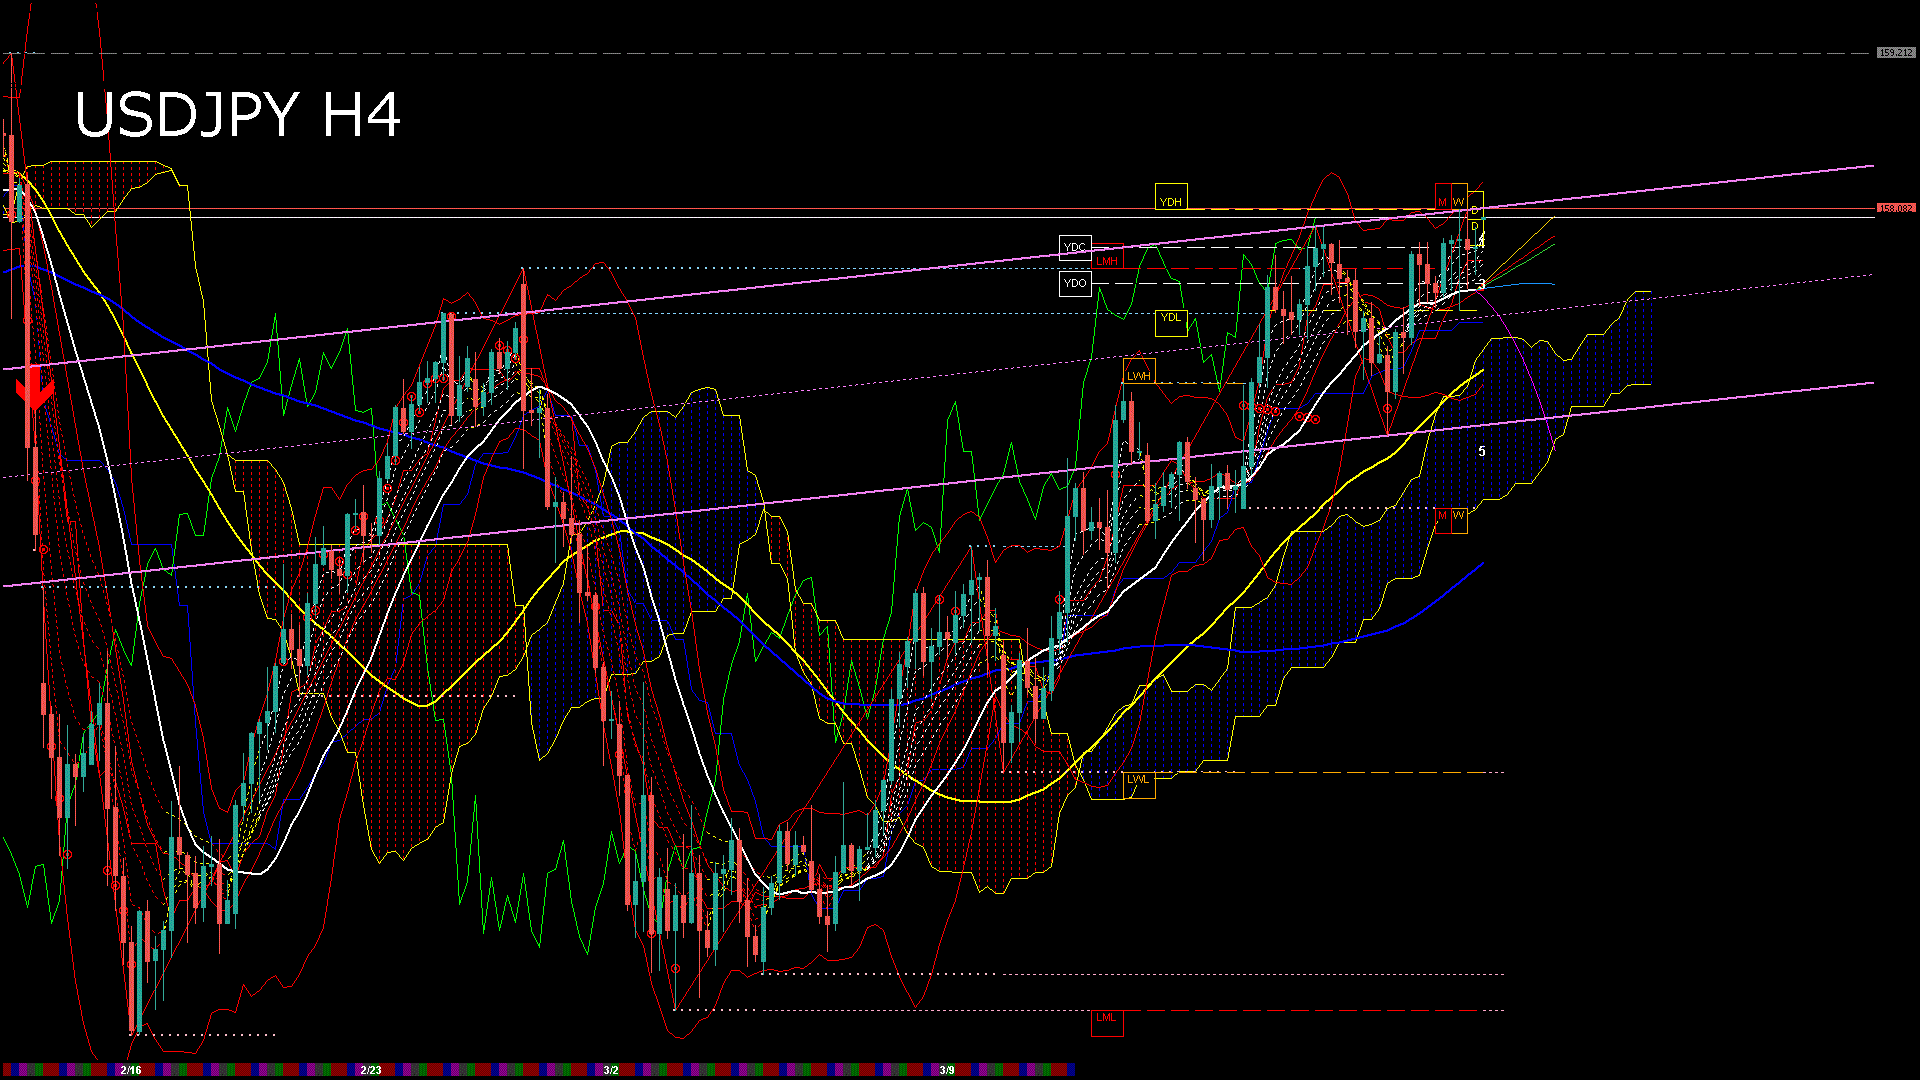Screen dimensions: 1920x1080
Task: Click the white YDO level label
Action: pos(1075,284)
